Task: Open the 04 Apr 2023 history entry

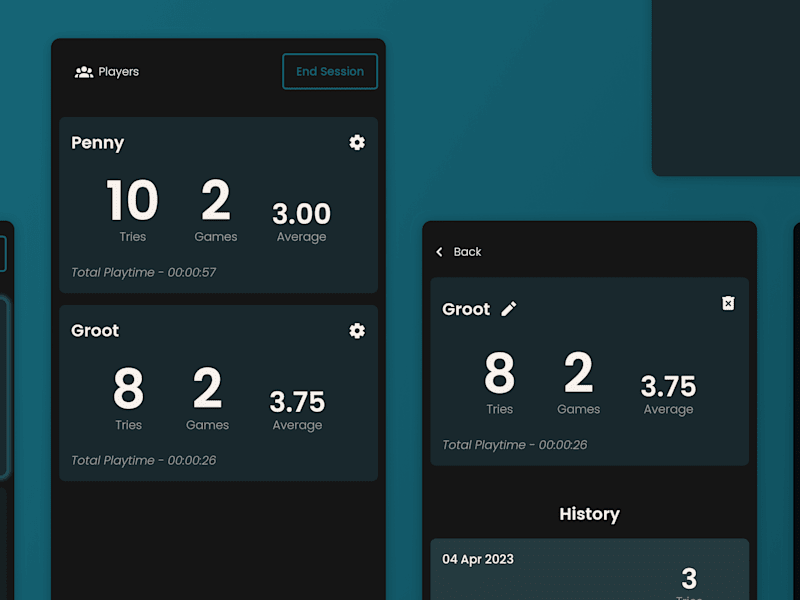Action: (x=589, y=569)
